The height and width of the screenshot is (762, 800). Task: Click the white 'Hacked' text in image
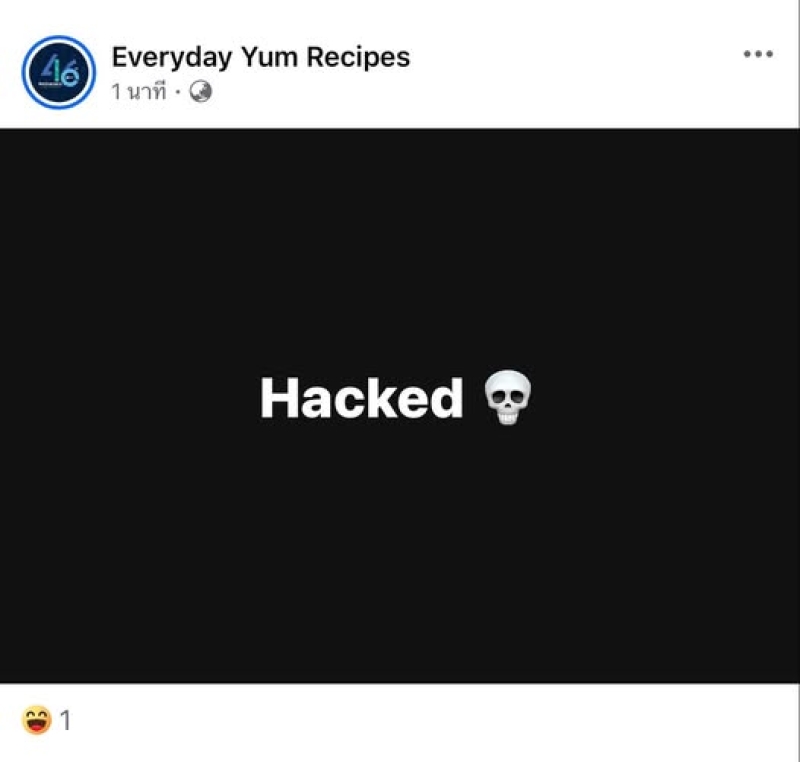[x=362, y=398]
